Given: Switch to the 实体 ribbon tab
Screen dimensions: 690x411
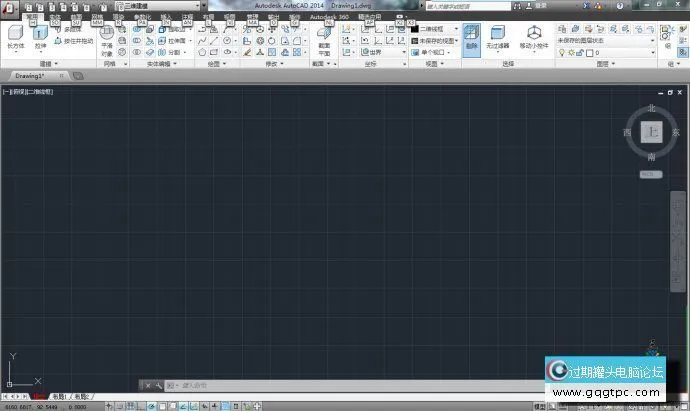Looking at the screenshot, I should [x=55, y=18].
